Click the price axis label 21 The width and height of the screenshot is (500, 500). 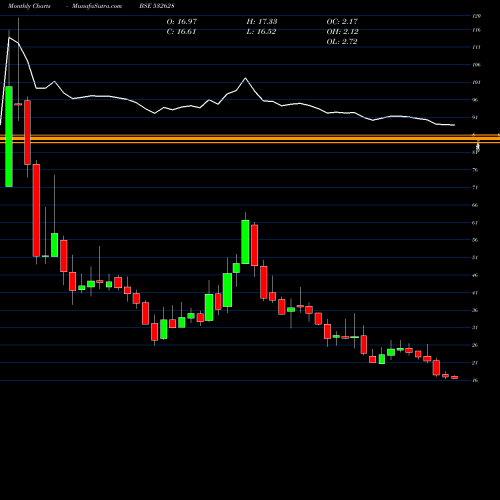click(x=476, y=363)
